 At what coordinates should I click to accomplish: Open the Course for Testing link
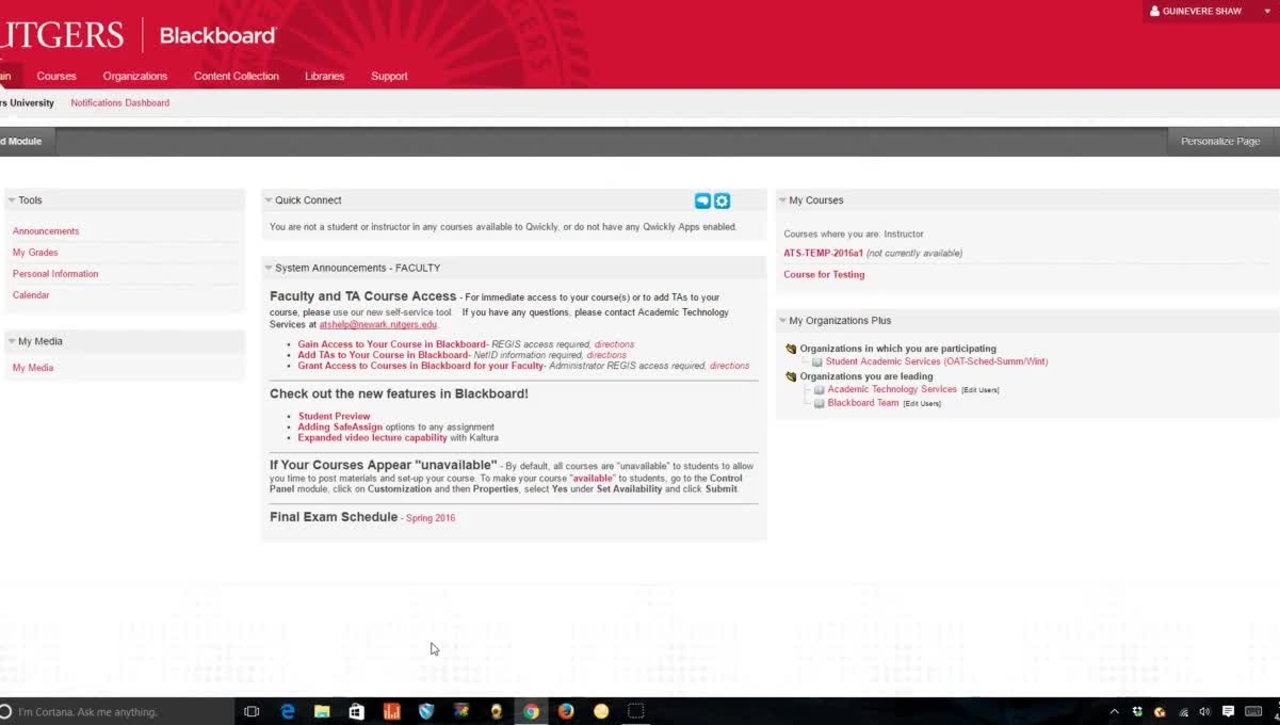(824, 274)
